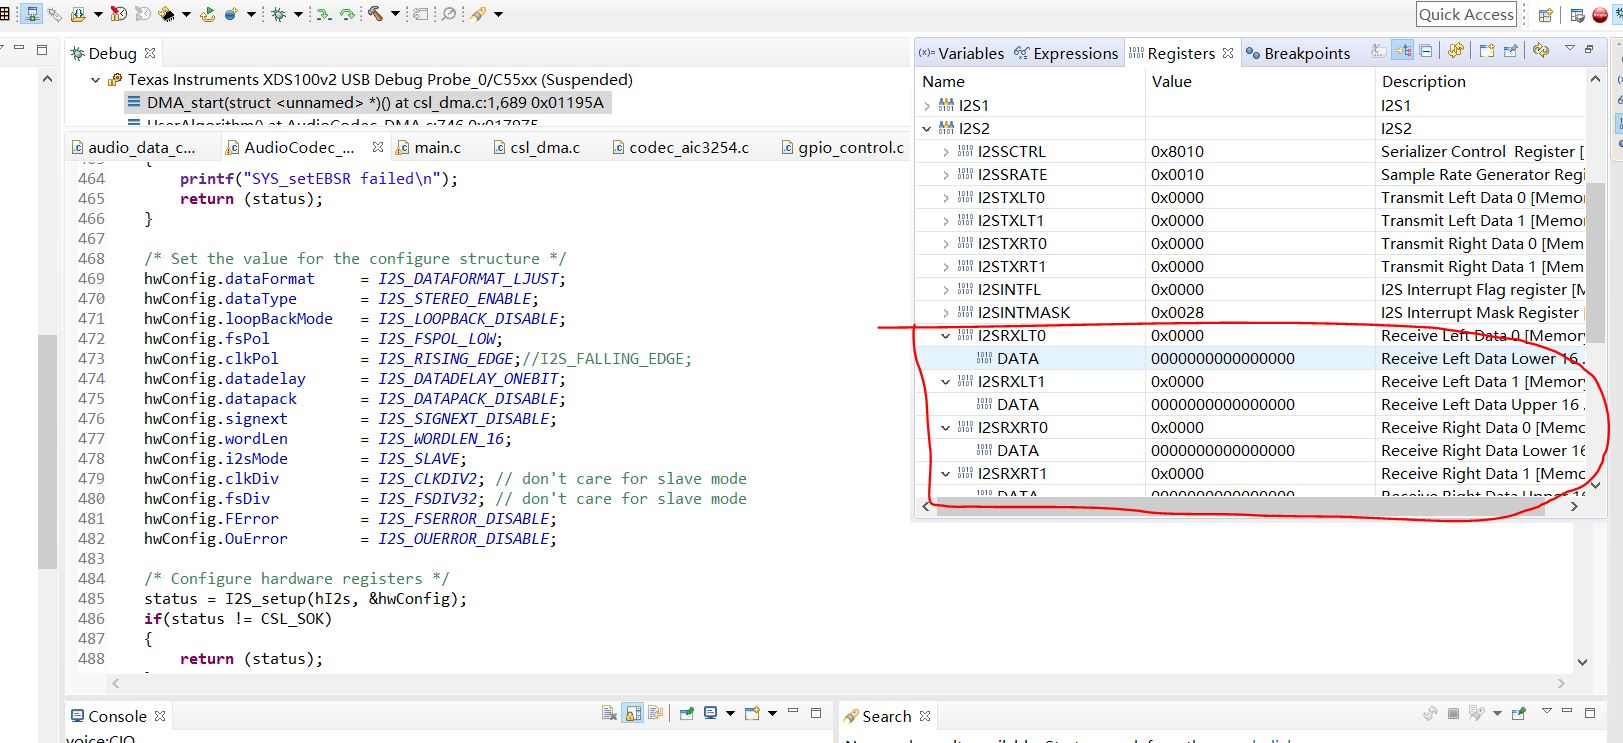Click the Quick Access search box
The height and width of the screenshot is (743, 1623).
[x=1465, y=14]
